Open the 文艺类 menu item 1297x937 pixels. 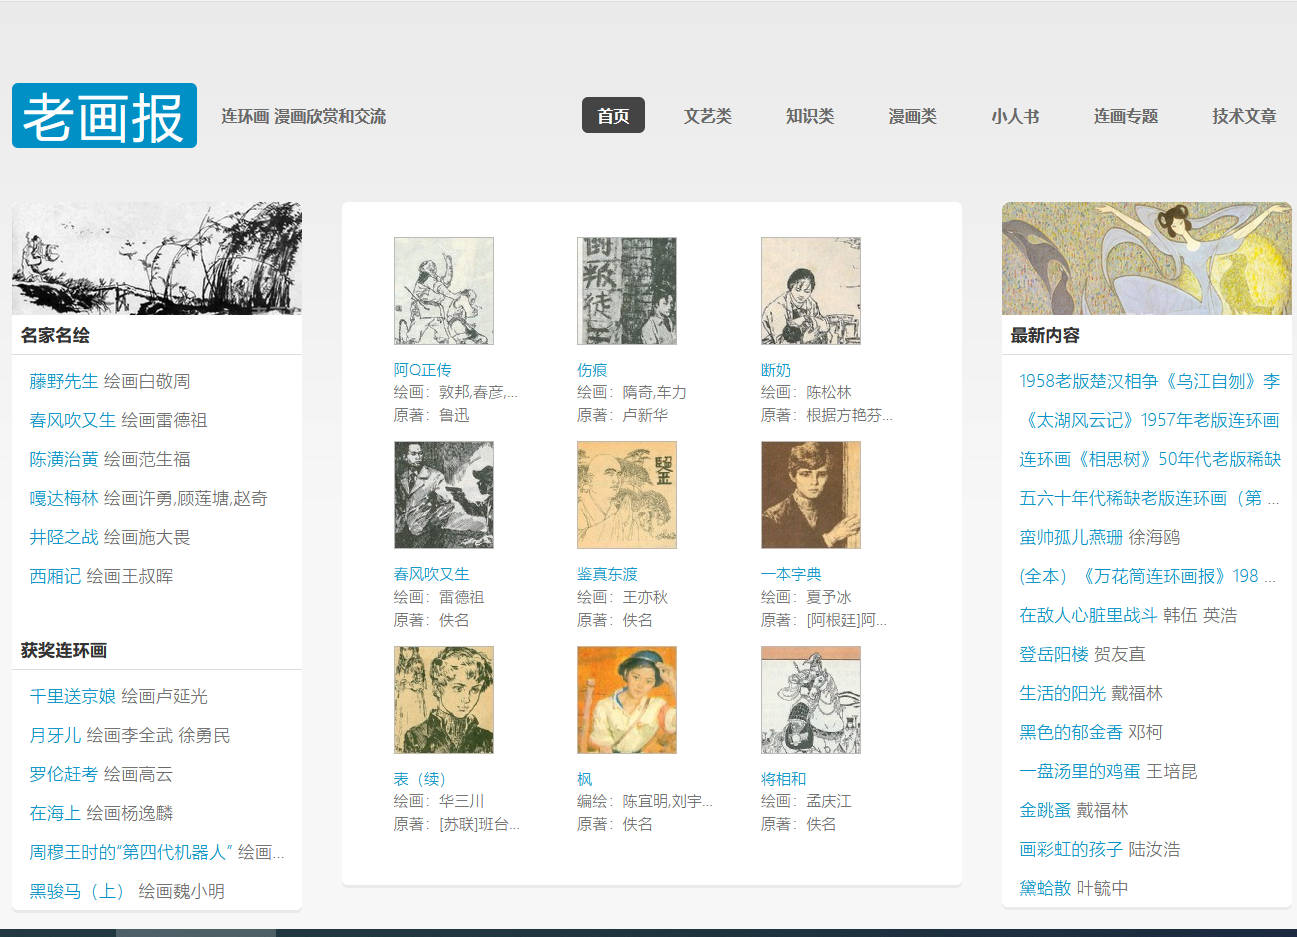(707, 116)
